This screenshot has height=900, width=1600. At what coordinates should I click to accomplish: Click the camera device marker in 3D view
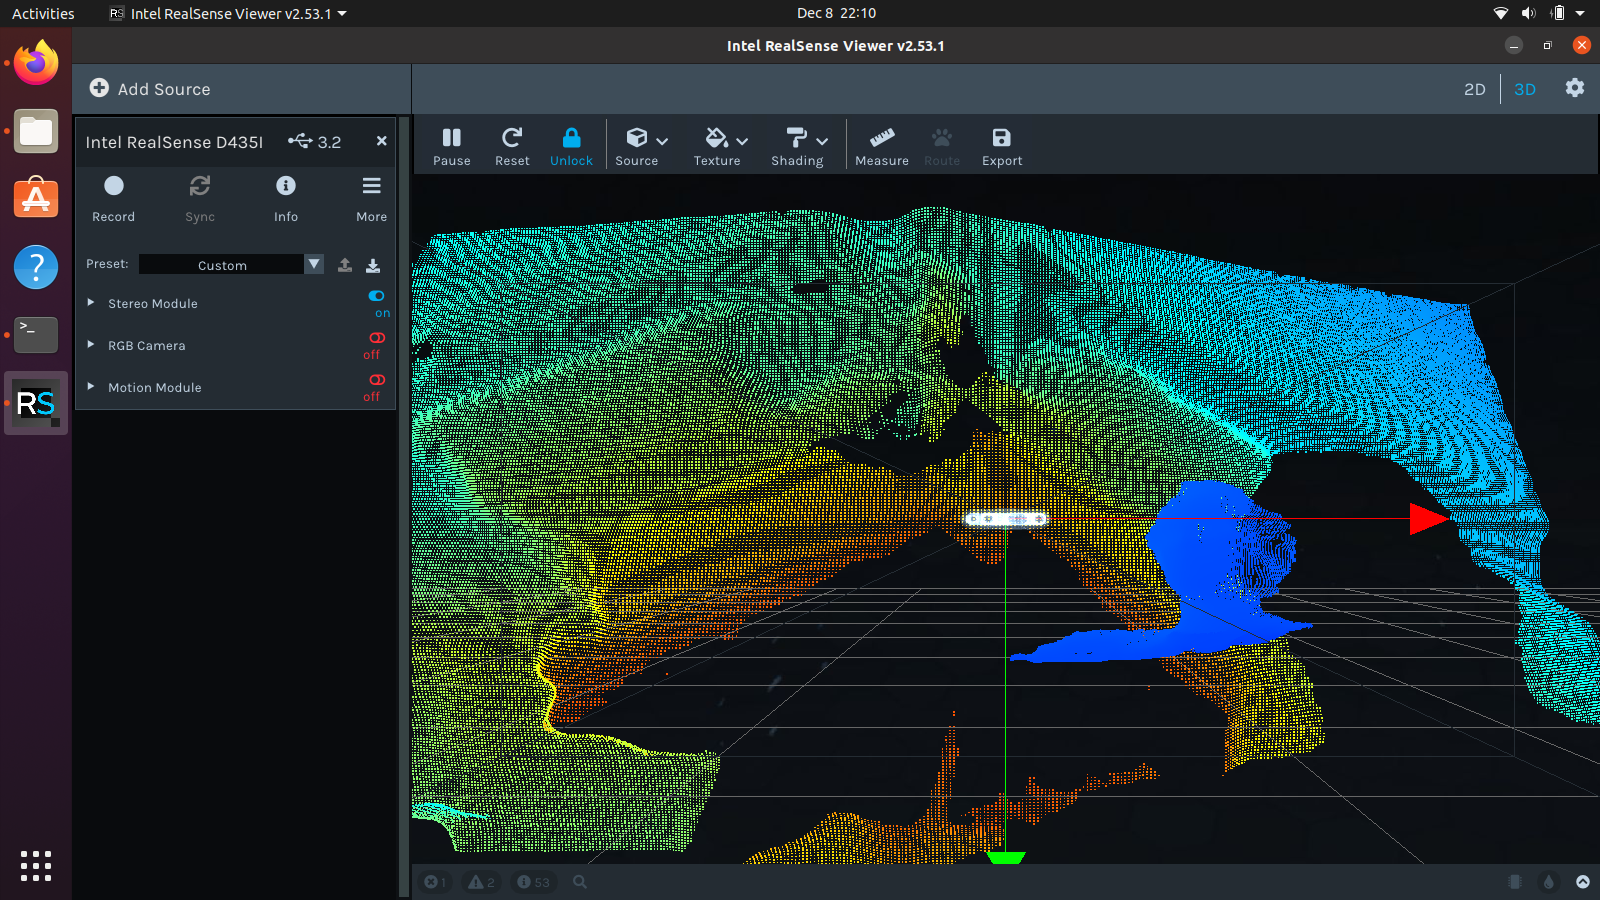coord(1006,519)
